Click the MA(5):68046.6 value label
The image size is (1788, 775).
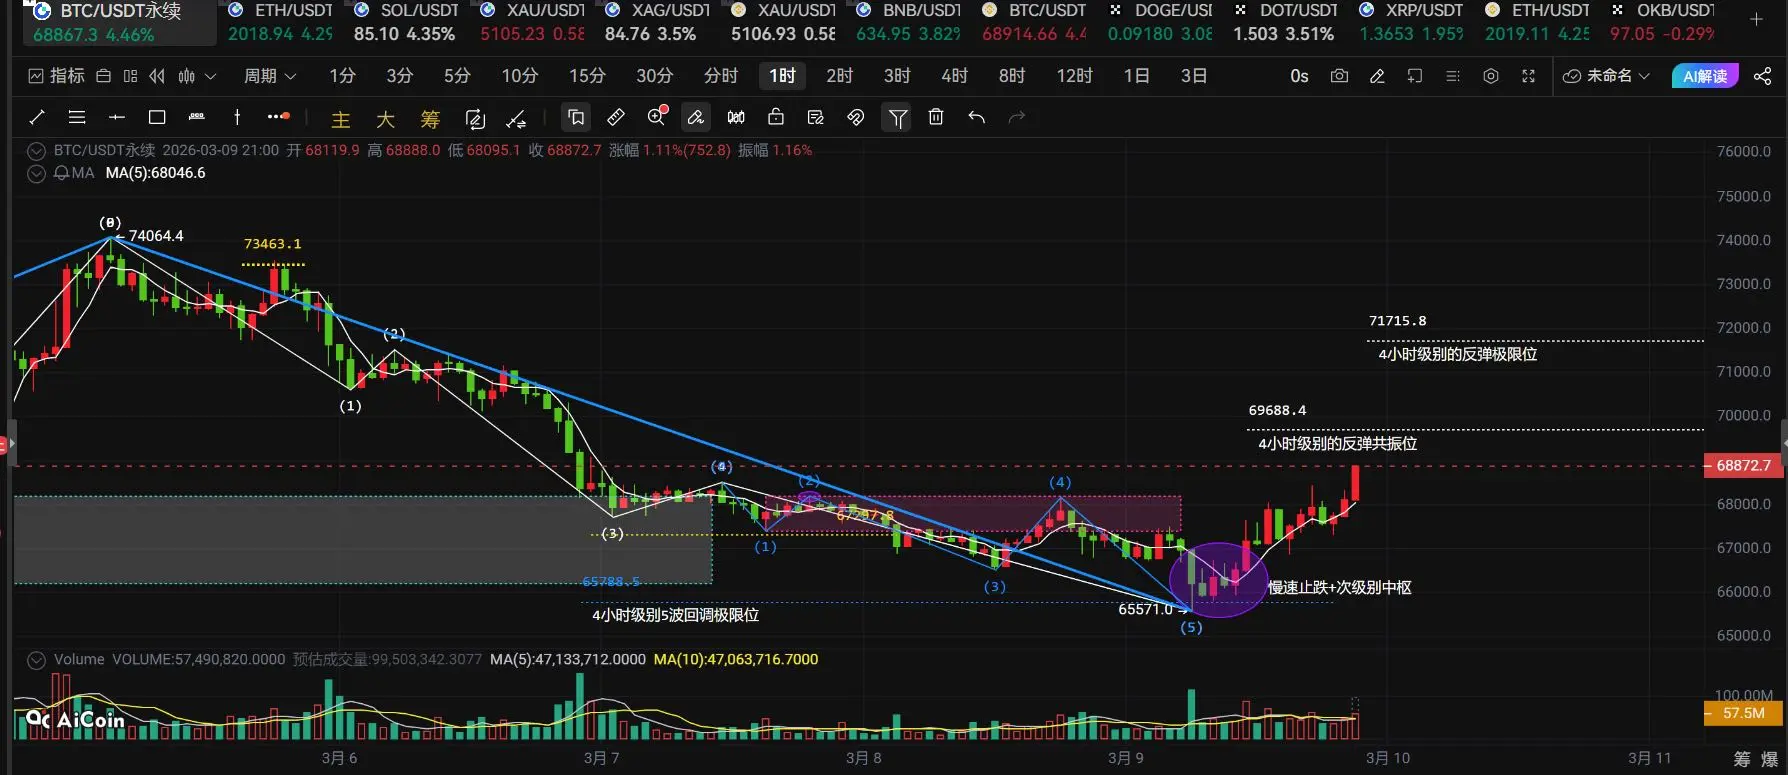[x=155, y=173]
